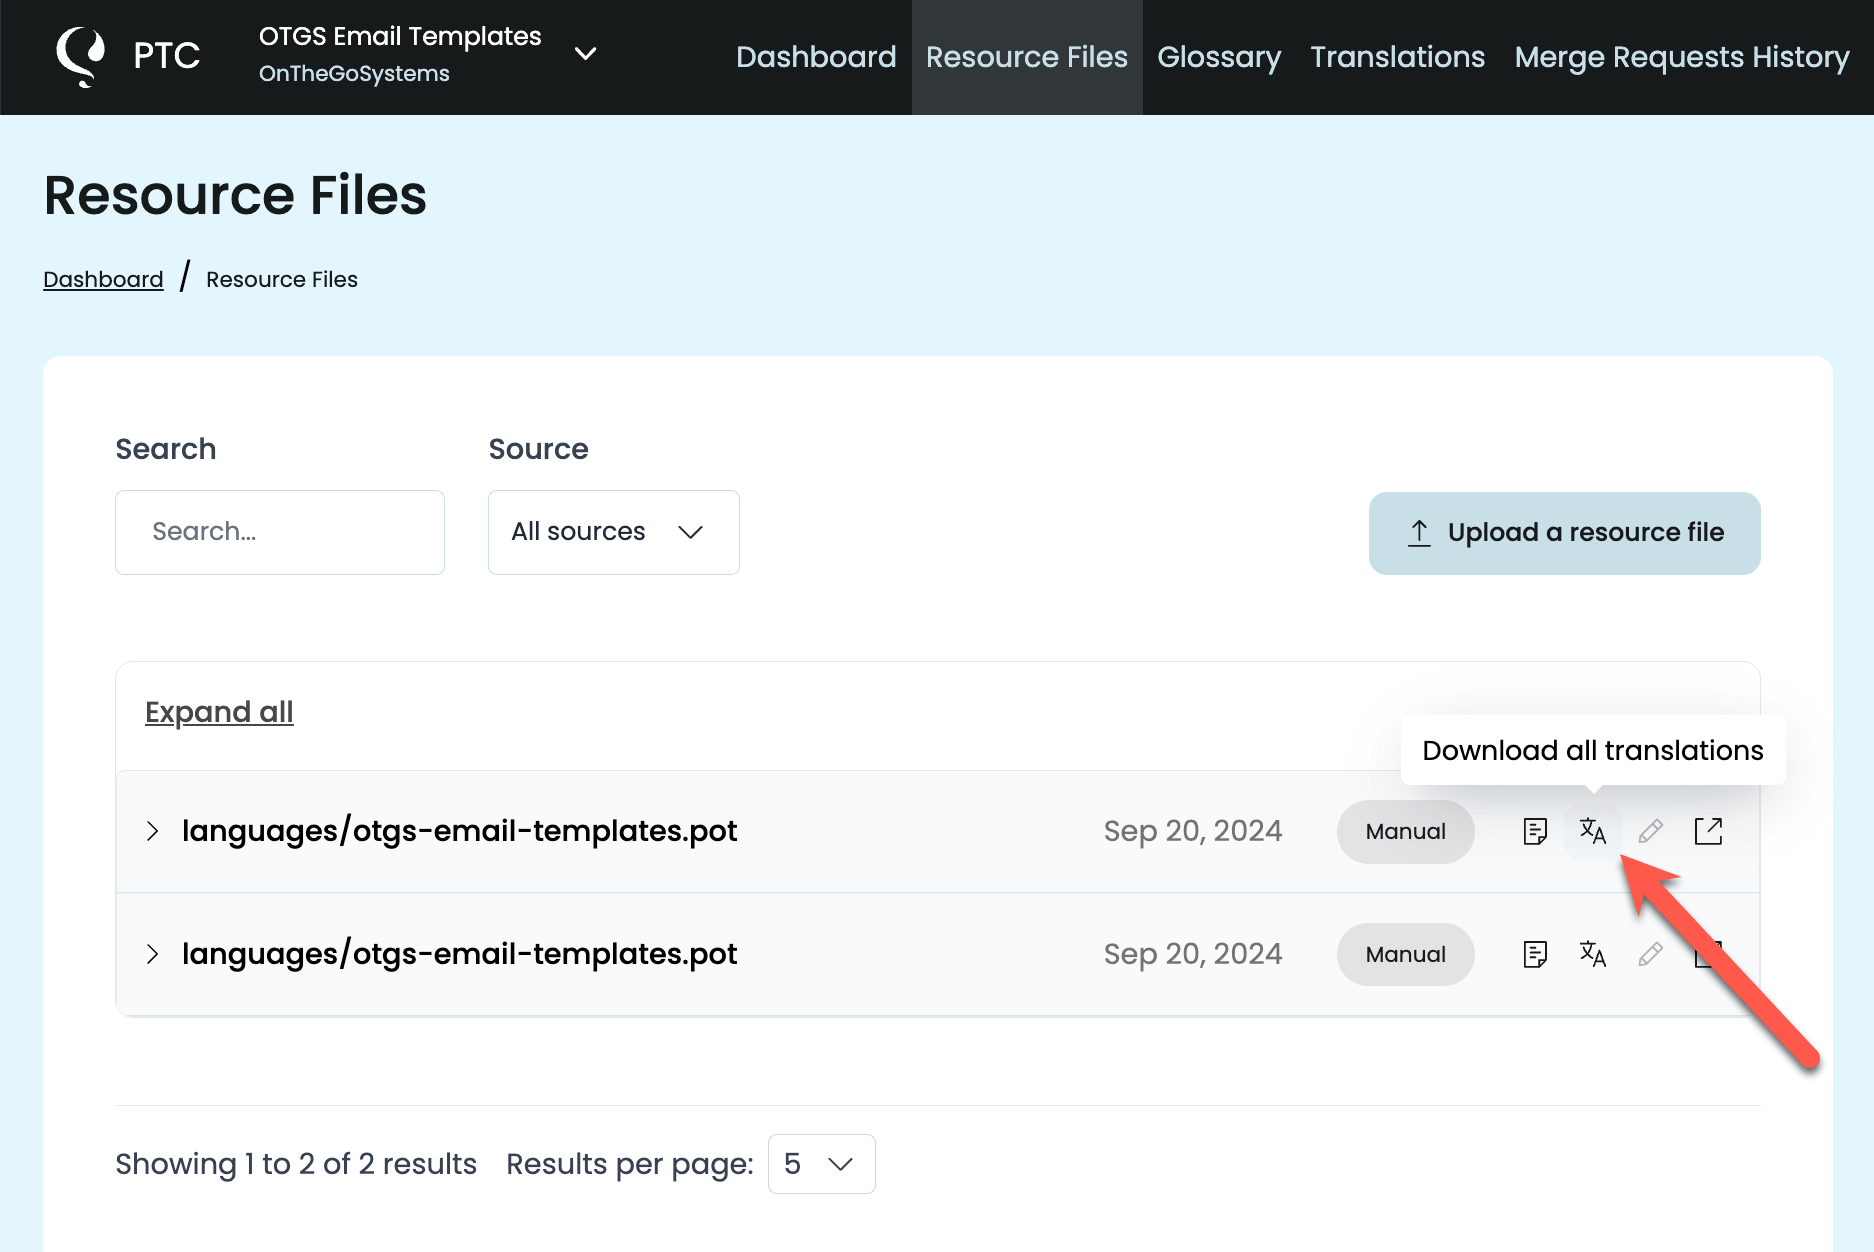Download all translations for the first .pot file

click(1592, 831)
